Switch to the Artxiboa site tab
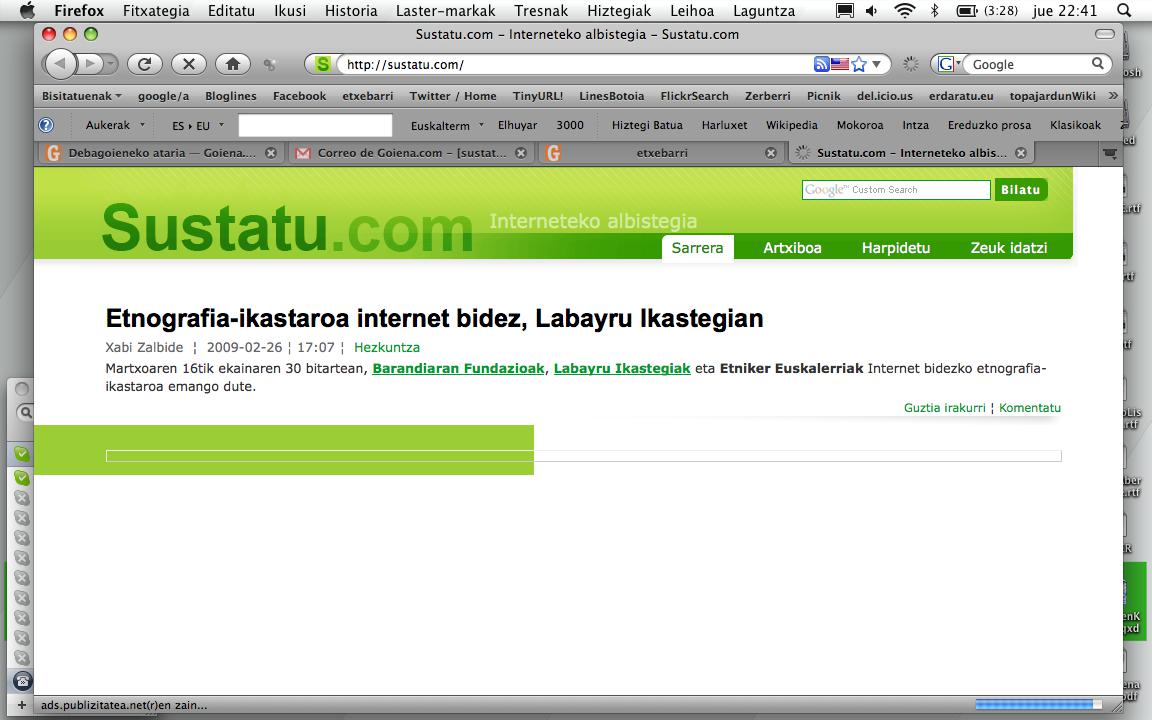The image size is (1152, 720). 792,248
